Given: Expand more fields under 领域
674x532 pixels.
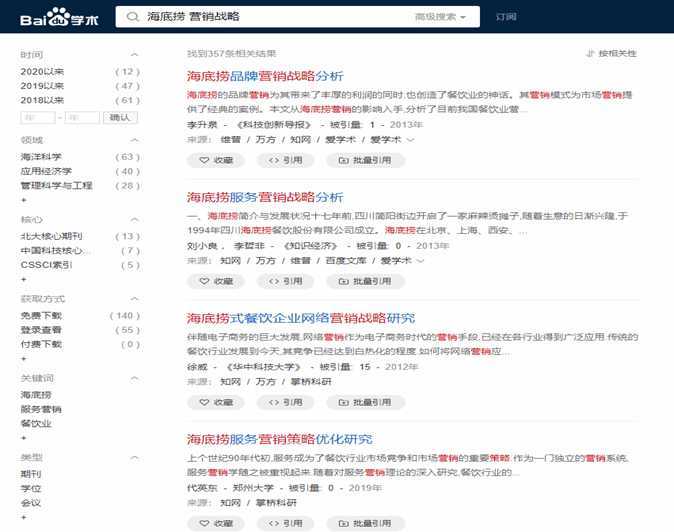Looking at the screenshot, I should click(24, 200).
